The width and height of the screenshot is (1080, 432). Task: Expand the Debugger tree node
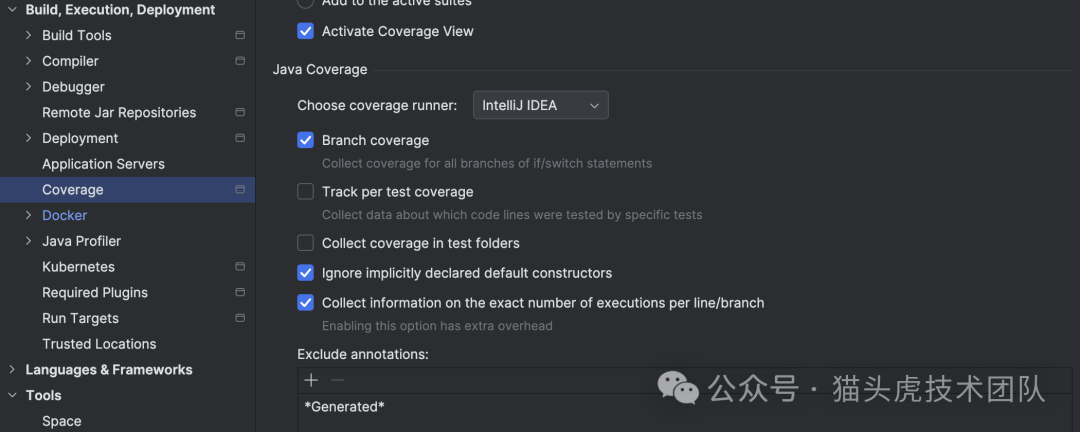[29, 87]
